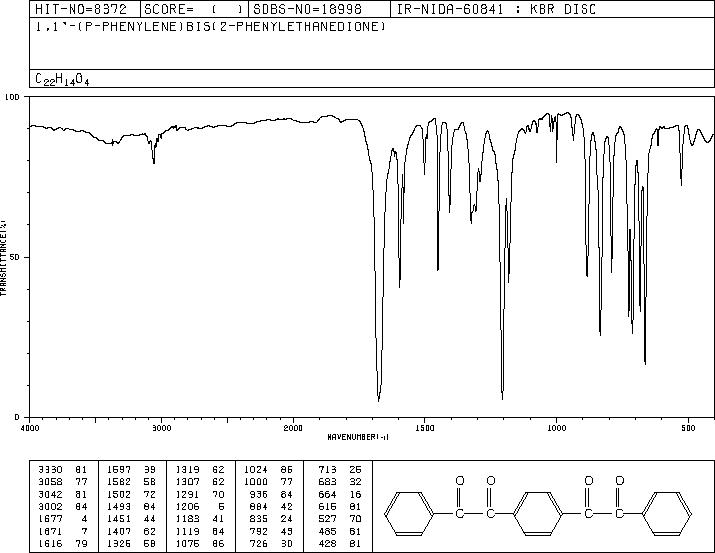Screen dimensions: 715x553
Task: Click the HIT-NO=8372 header field
Action: pos(85,9)
